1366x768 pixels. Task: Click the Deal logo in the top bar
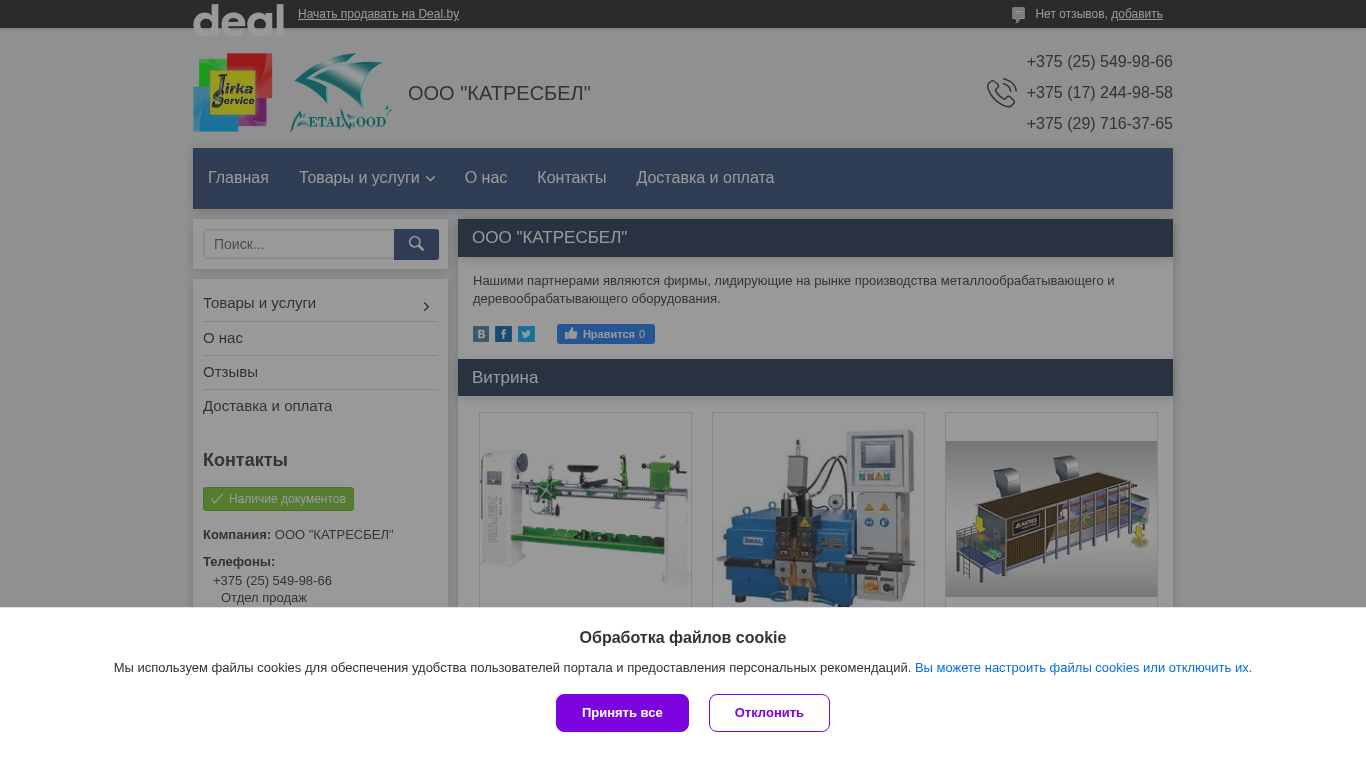238,20
